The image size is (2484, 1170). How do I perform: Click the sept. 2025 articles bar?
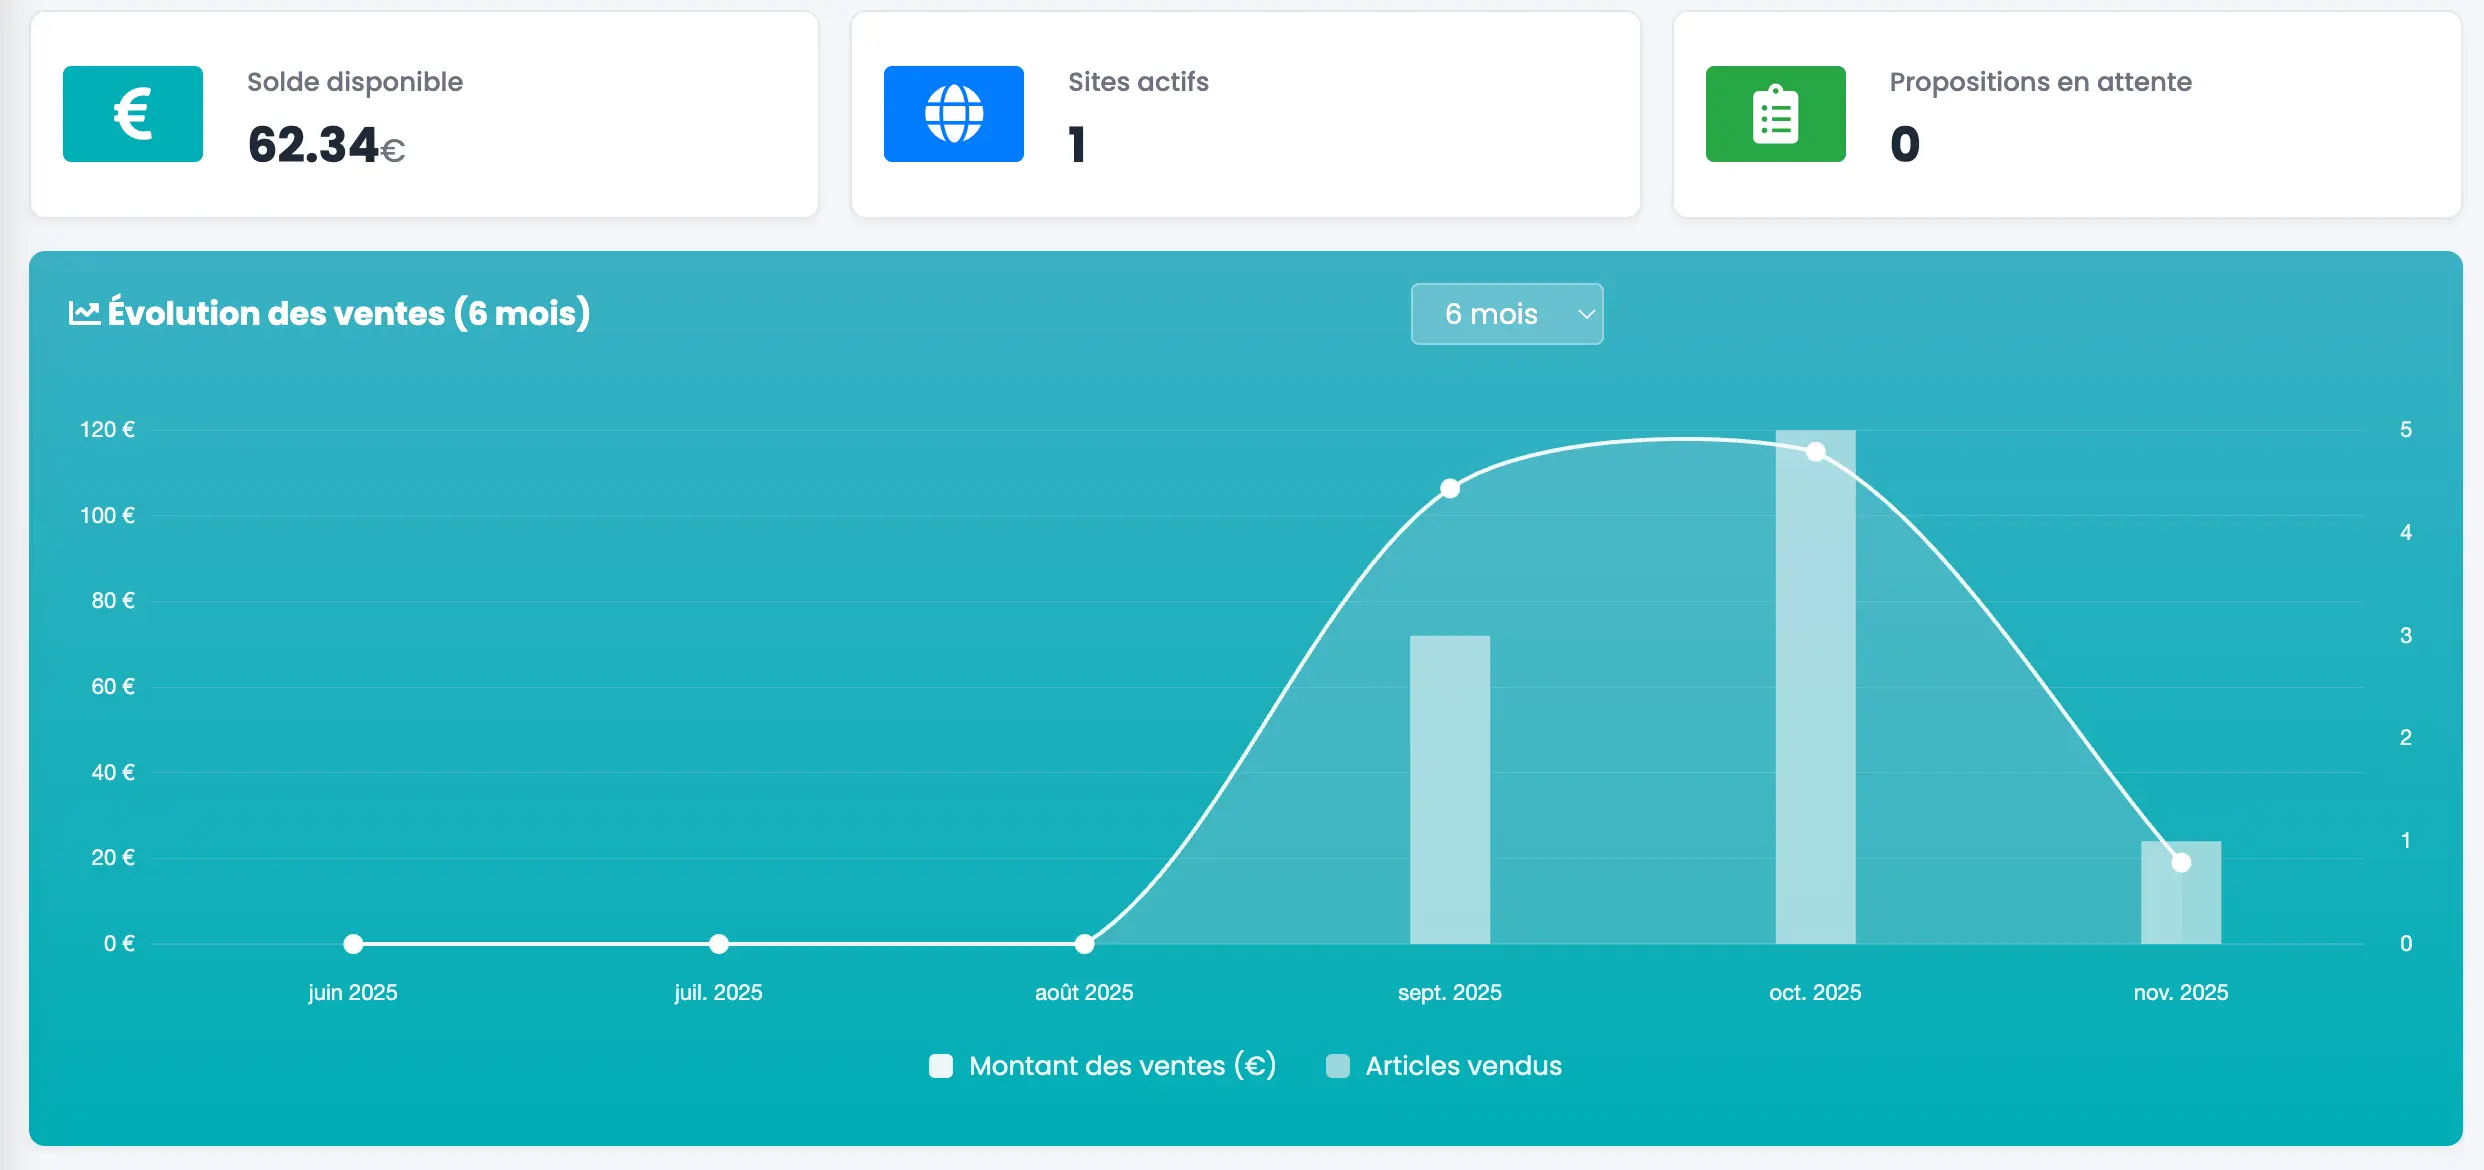(x=1450, y=790)
